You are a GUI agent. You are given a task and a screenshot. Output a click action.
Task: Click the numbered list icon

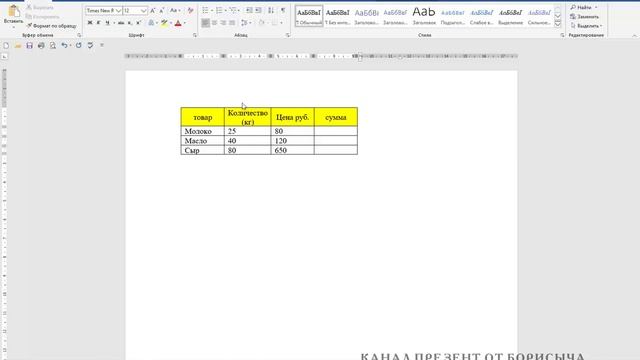click(219, 10)
